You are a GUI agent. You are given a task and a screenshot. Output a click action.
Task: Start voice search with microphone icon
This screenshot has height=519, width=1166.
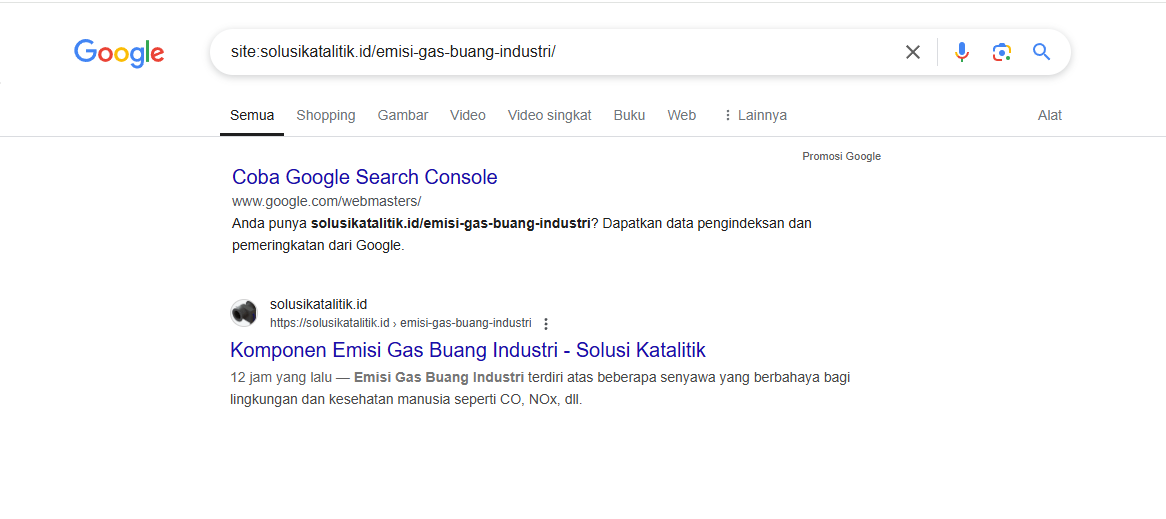[x=962, y=52]
